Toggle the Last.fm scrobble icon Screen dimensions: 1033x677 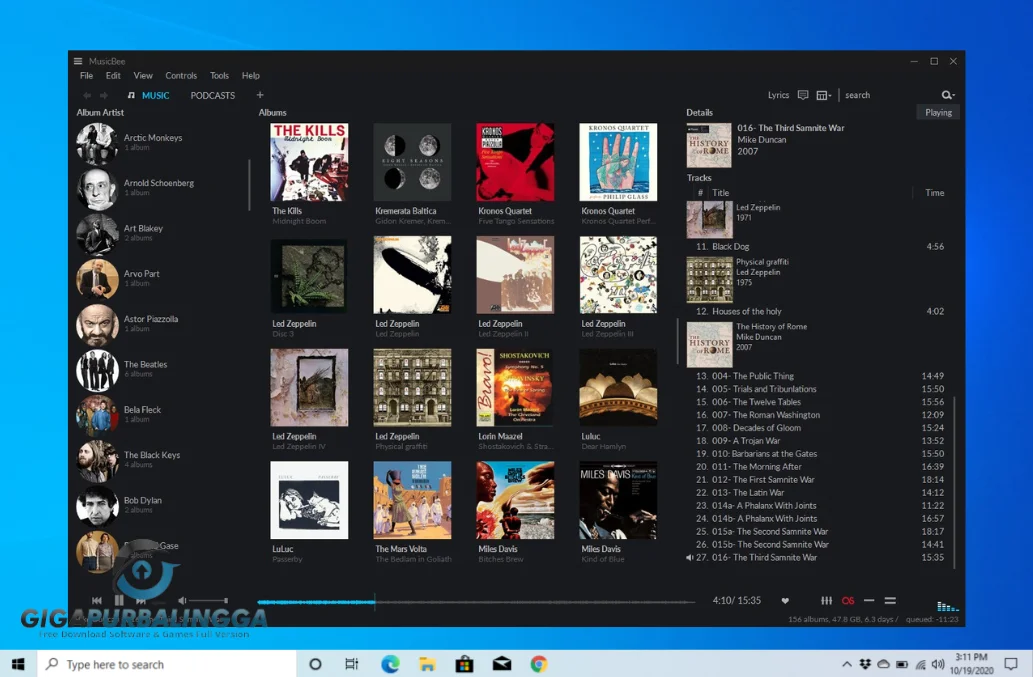pos(848,601)
